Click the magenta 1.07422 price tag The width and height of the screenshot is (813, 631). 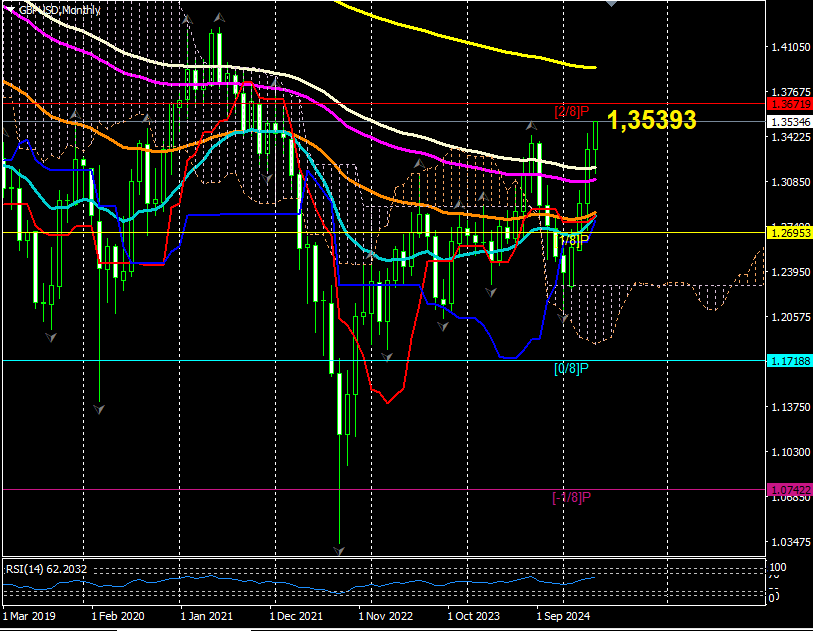(x=789, y=489)
